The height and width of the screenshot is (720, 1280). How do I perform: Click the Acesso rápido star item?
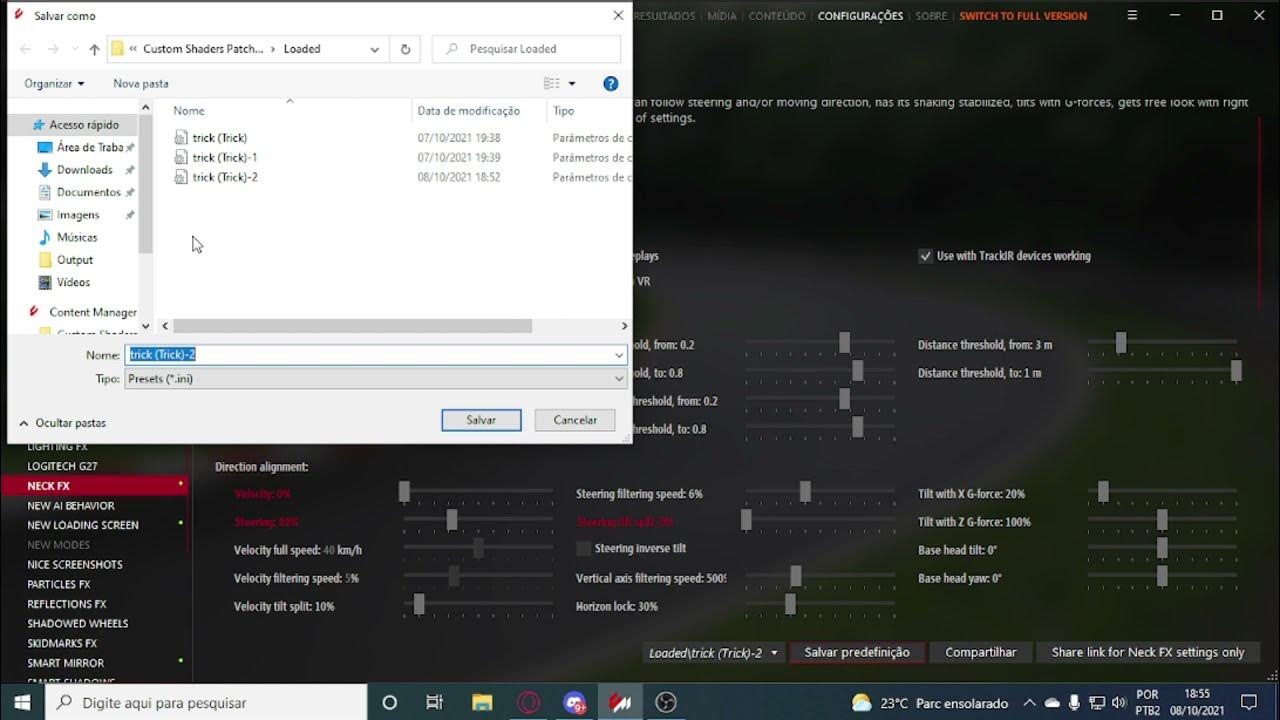[84, 125]
